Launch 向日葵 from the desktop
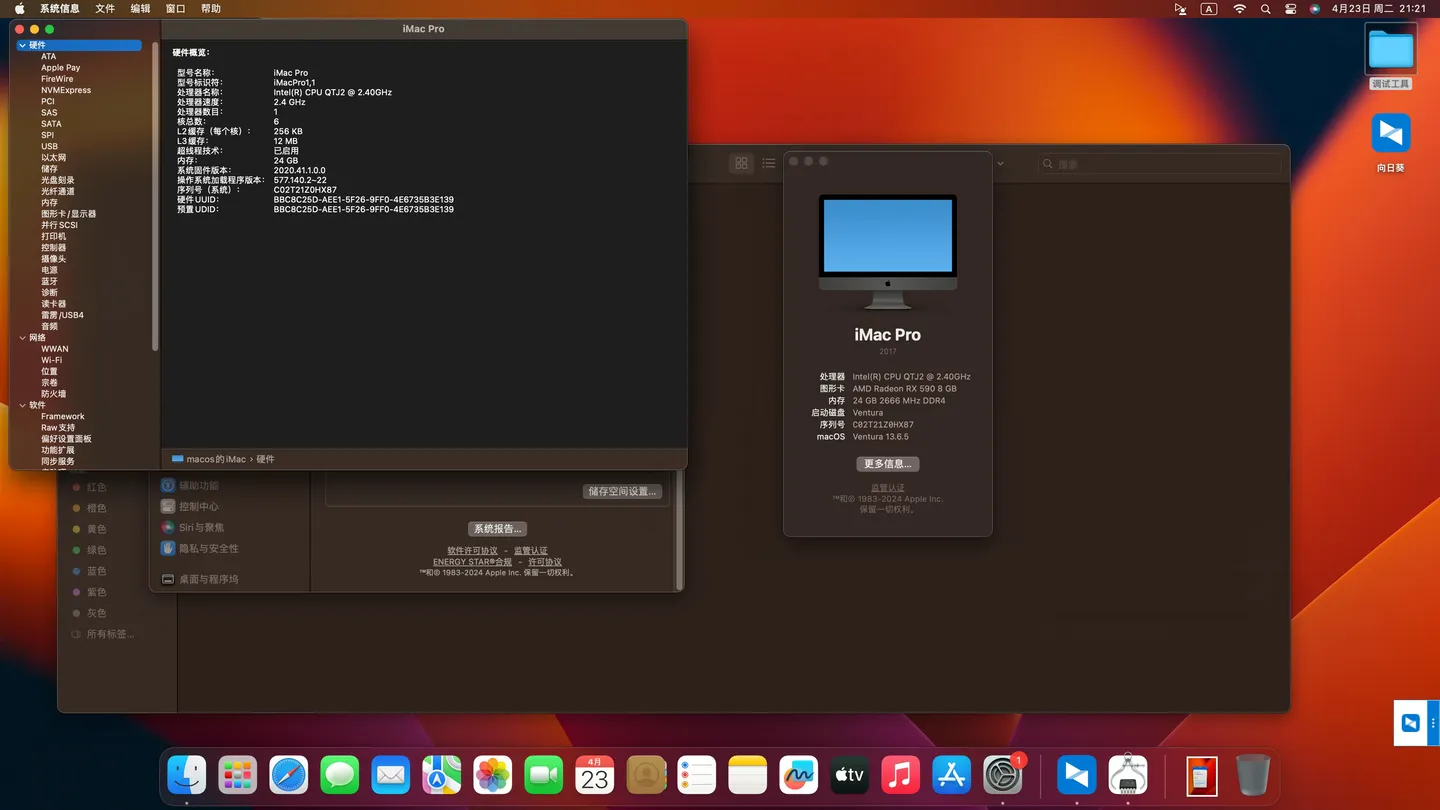This screenshot has width=1440, height=810. pos(1390,133)
